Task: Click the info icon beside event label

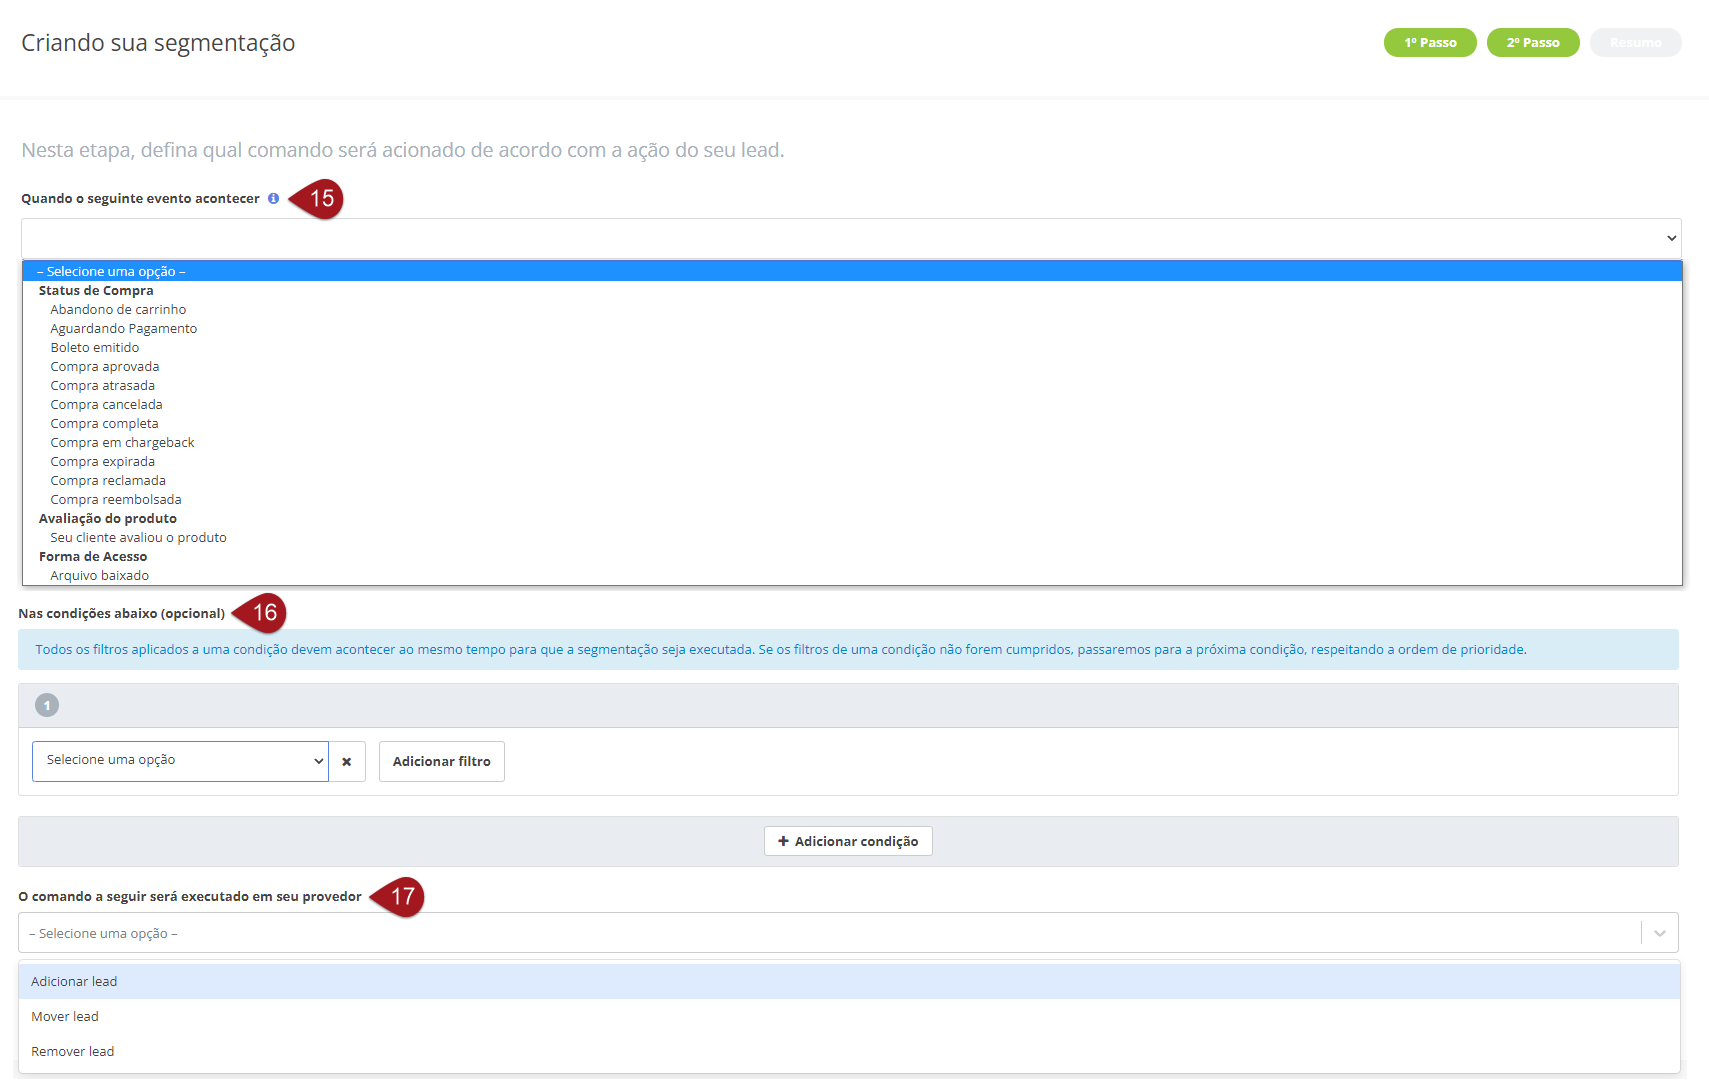Action: (273, 199)
